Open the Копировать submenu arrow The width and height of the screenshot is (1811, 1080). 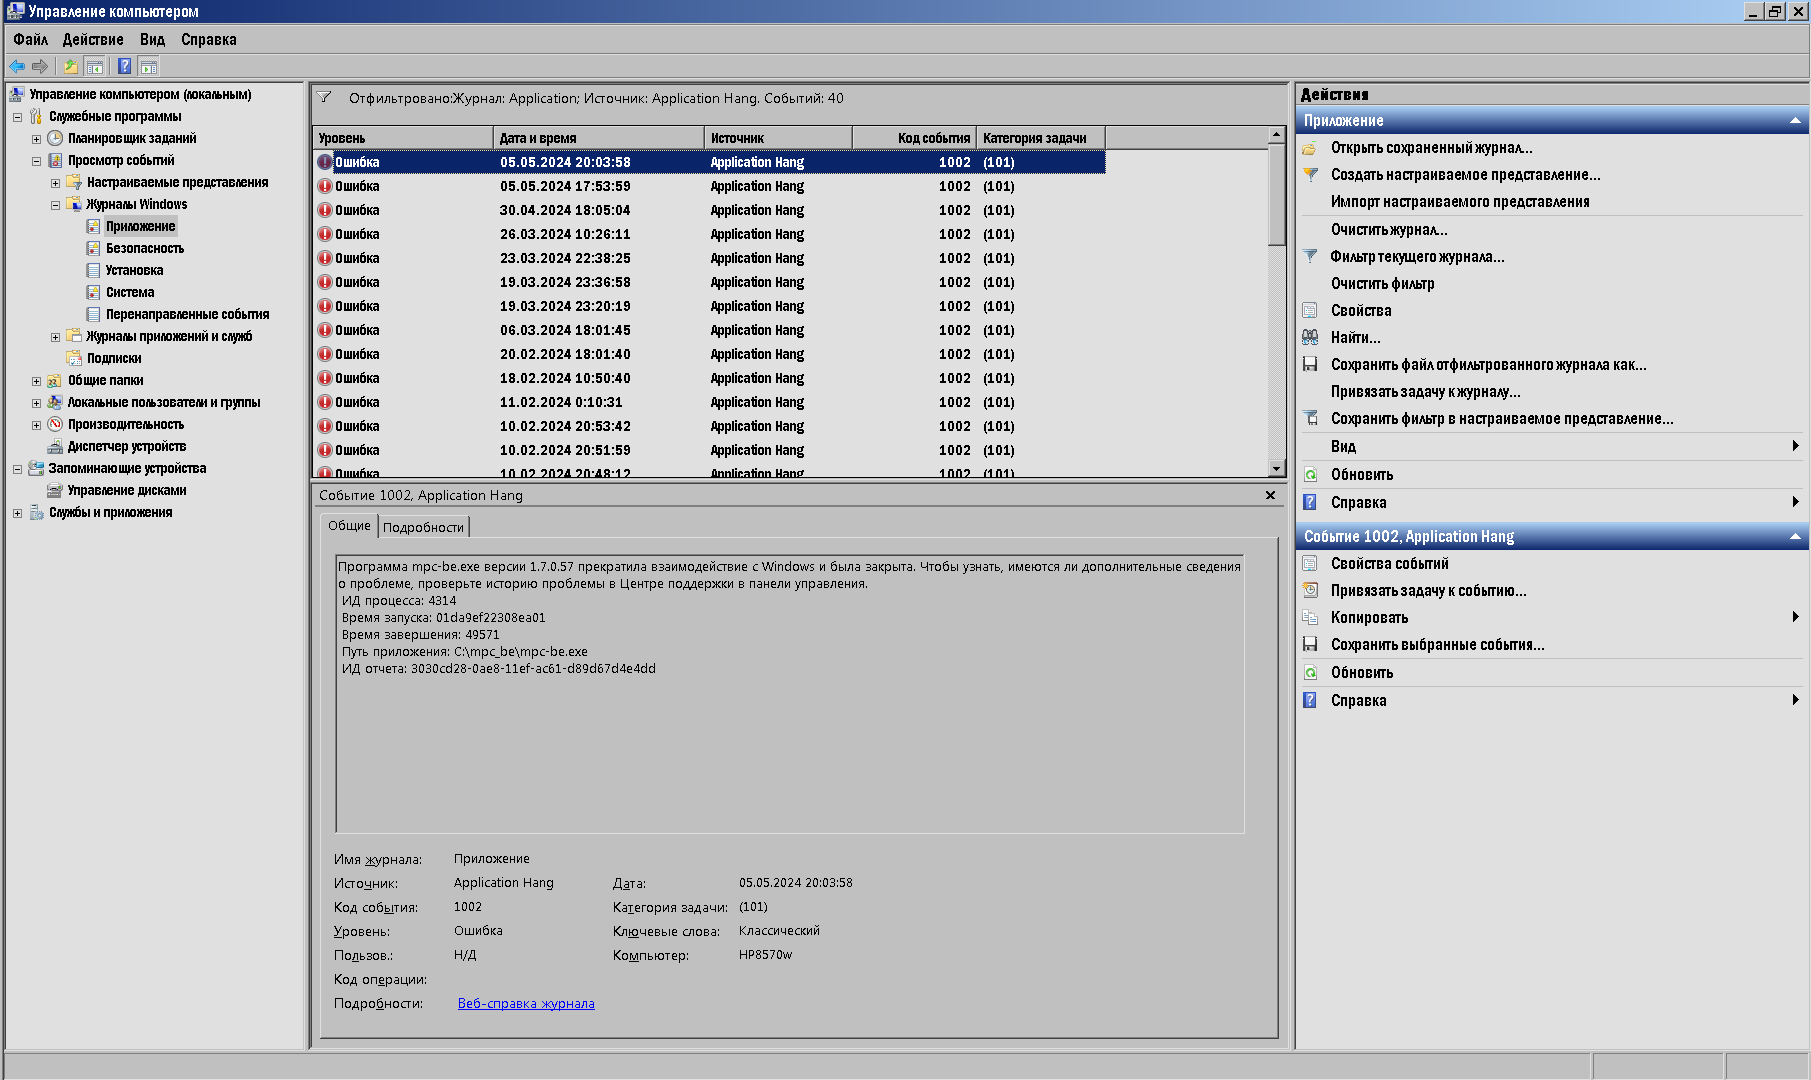pyautogui.click(x=1796, y=617)
